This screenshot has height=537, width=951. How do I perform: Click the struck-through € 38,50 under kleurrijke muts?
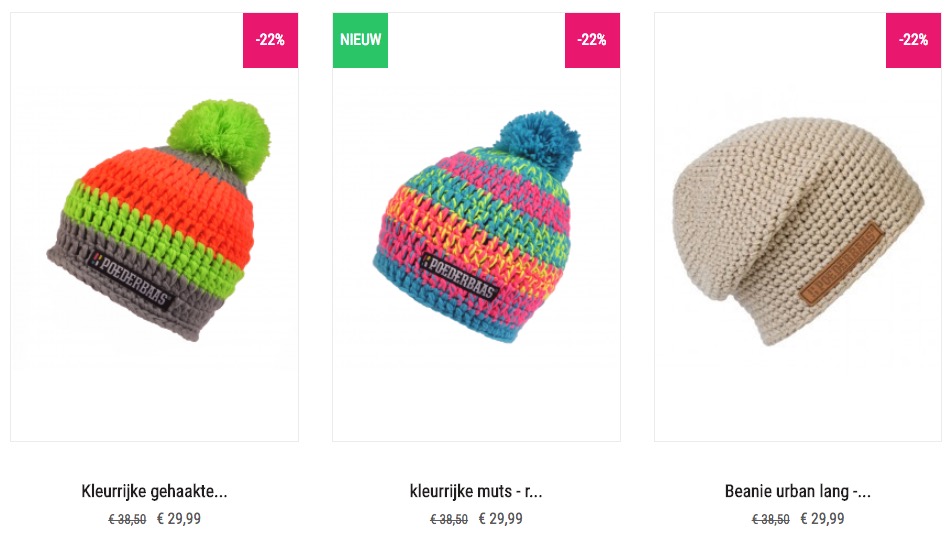[x=449, y=519]
